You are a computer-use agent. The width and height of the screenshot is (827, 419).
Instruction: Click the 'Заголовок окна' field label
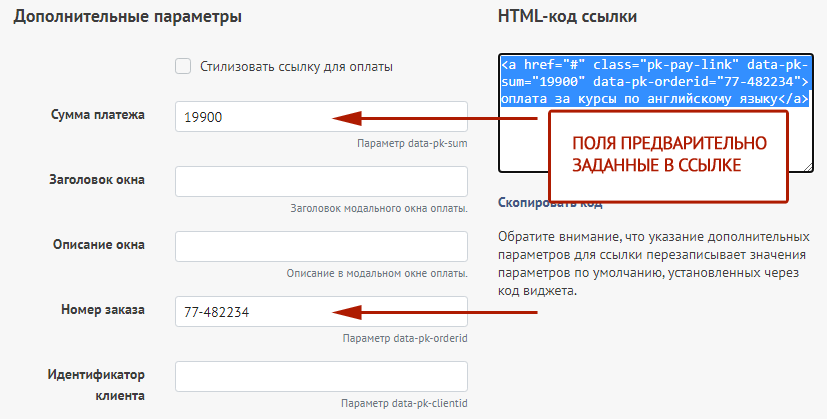tap(96, 180)
